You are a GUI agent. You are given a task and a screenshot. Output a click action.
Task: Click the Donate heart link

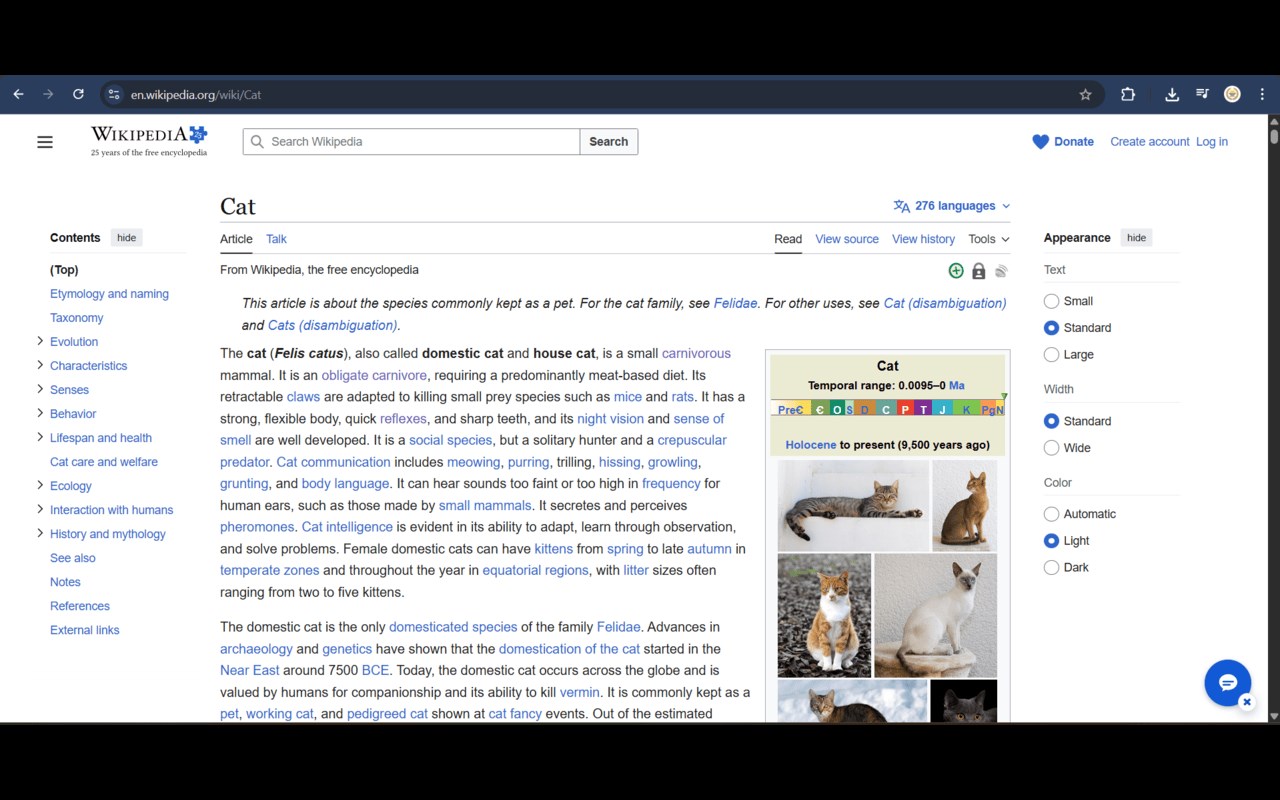click(x=1063, y=142)
